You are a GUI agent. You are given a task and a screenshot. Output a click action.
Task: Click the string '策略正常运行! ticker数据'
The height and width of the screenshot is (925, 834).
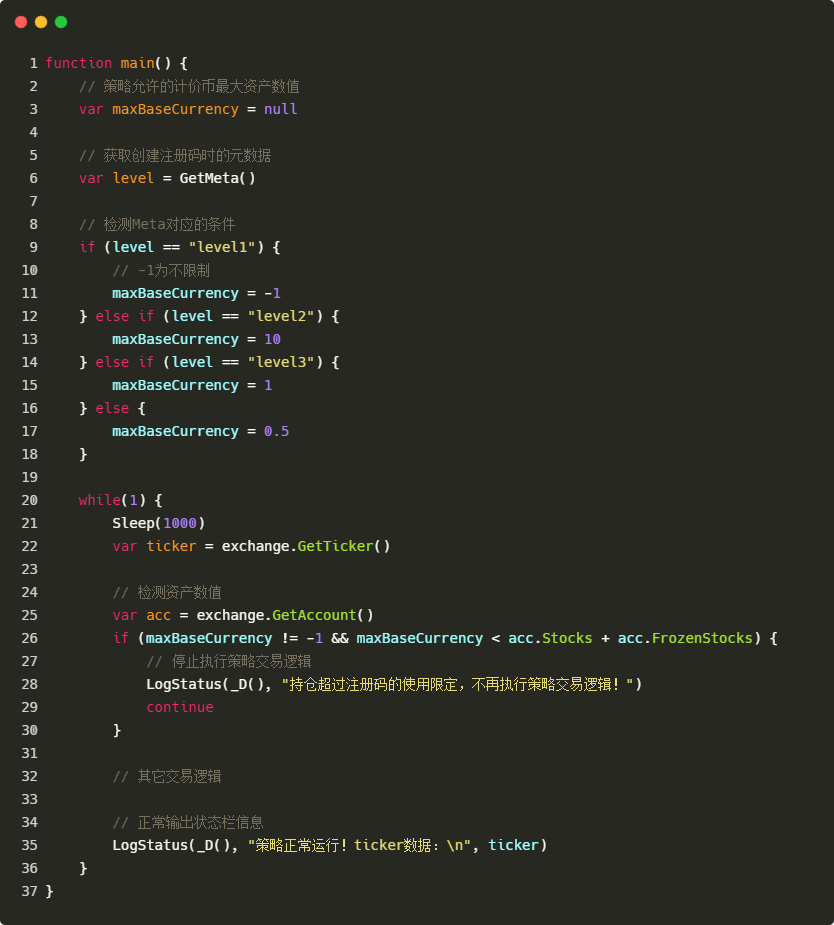343,845
